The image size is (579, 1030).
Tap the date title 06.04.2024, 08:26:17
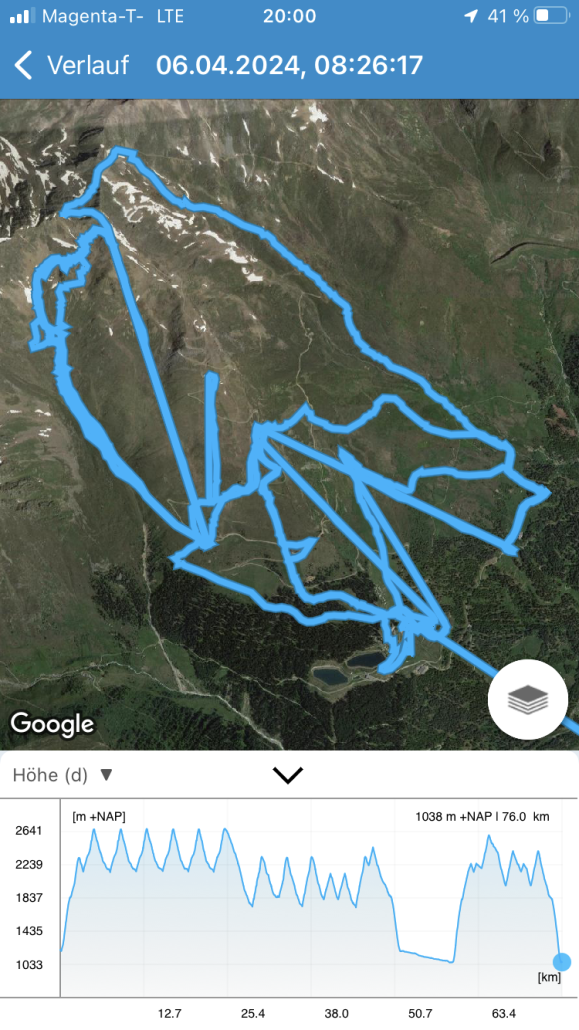289,66
